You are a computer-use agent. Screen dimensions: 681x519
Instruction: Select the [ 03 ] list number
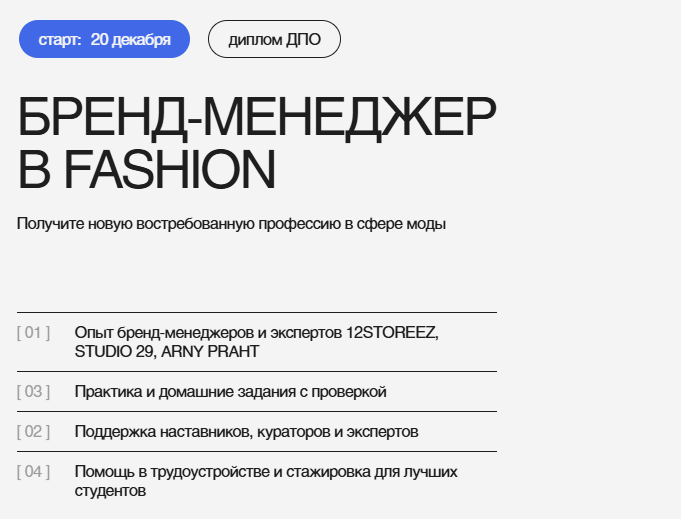click(34, 391)
